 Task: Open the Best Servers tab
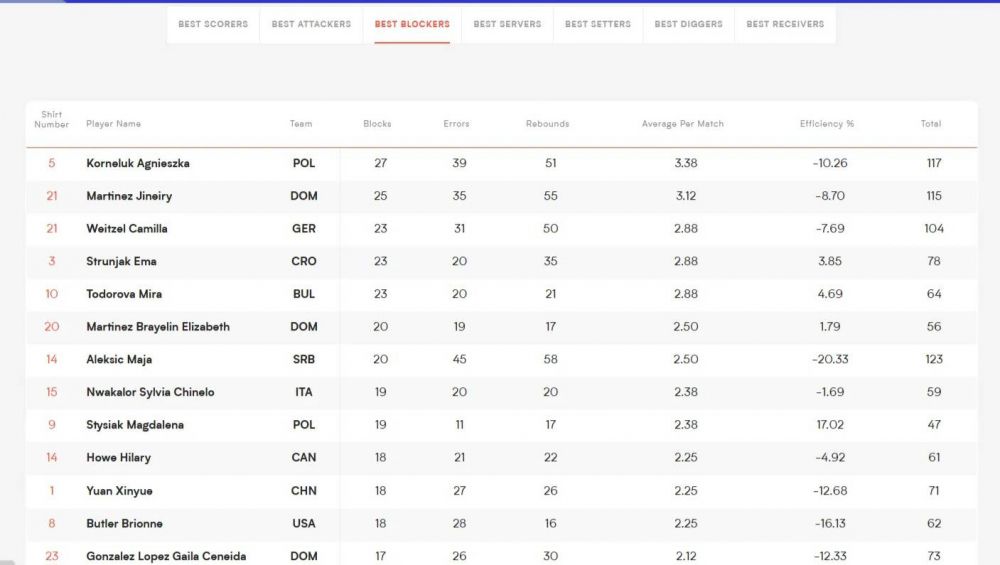coord(507,24)
